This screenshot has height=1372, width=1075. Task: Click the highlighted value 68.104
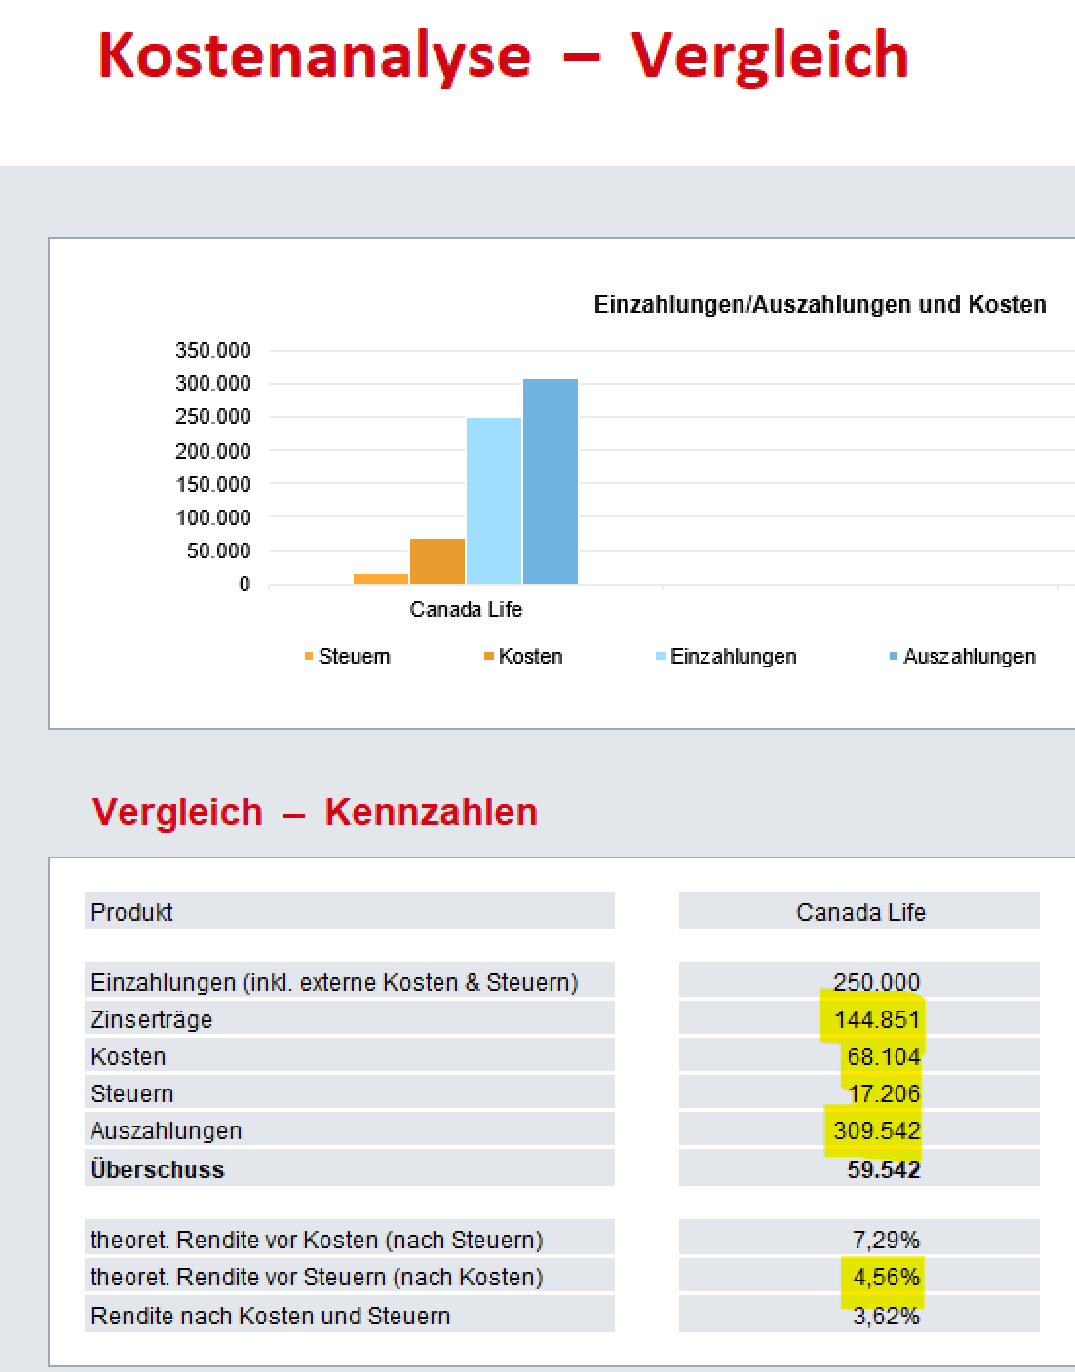click(x=883, y=1056)
